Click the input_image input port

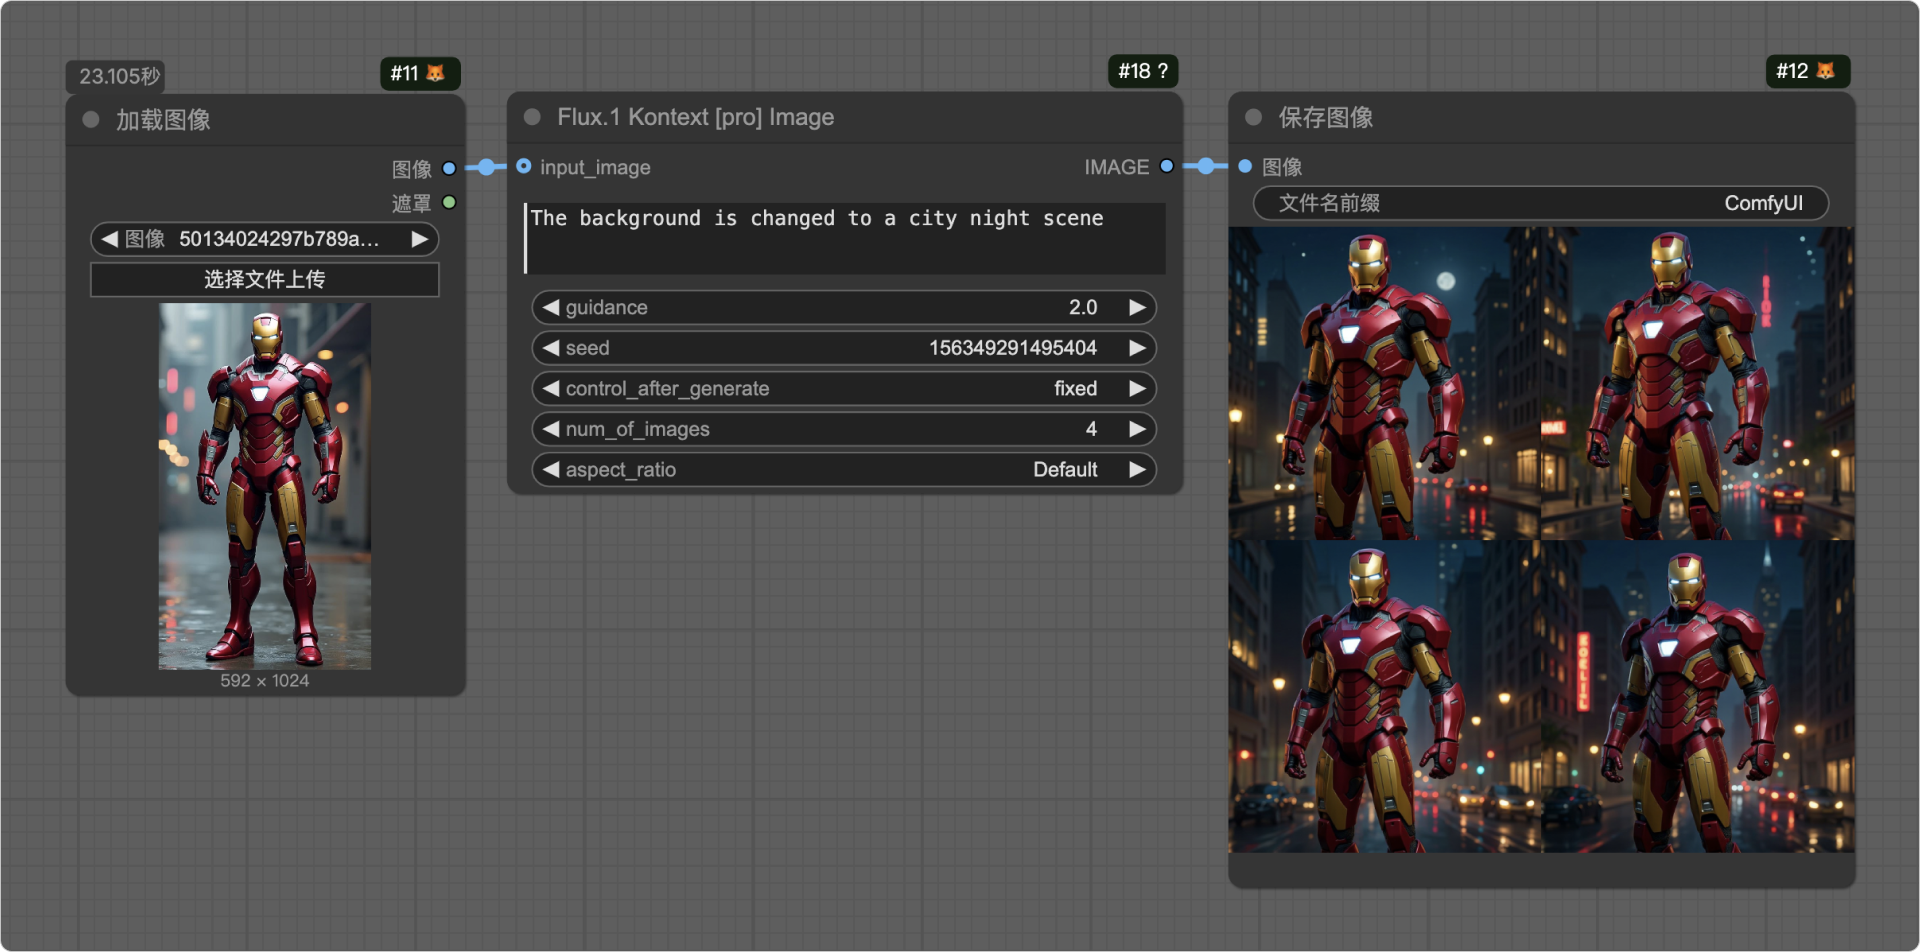523,166
